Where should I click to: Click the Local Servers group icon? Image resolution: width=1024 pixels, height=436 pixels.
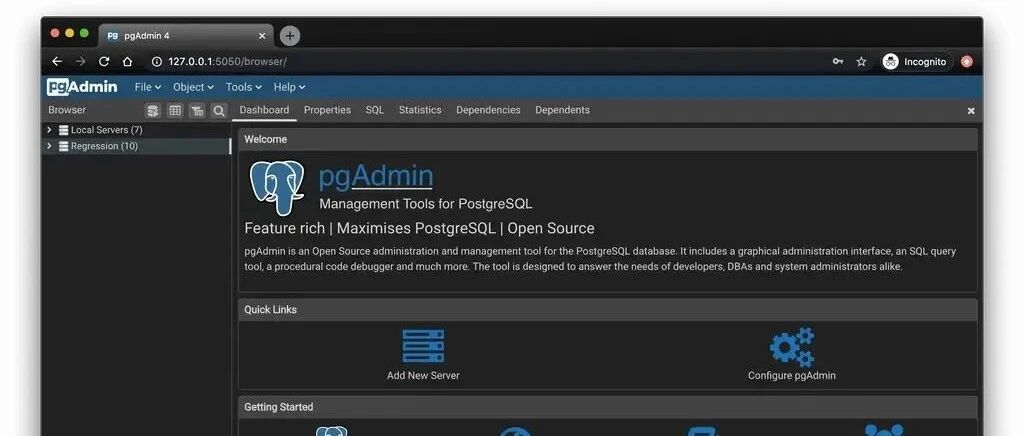(x=63, y=130)
